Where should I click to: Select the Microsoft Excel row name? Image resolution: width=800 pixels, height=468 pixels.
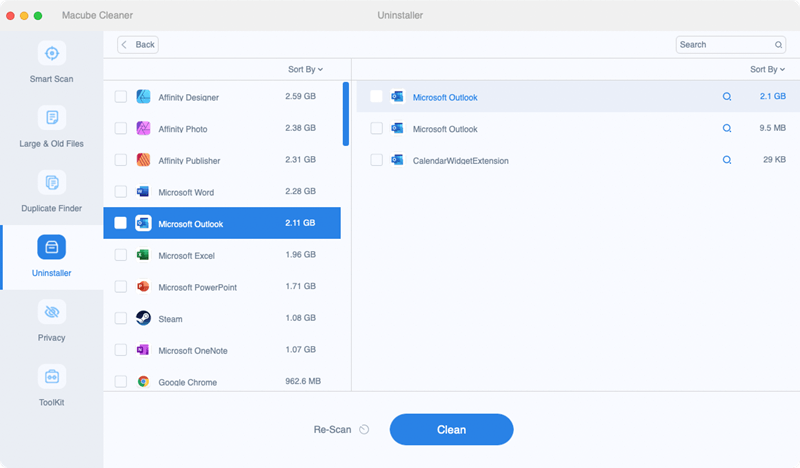(x=187, y=256)
